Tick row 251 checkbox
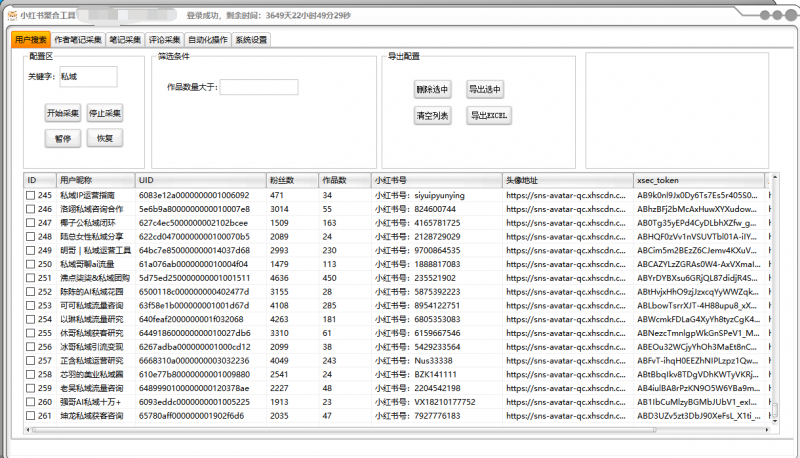 (31, 278)
